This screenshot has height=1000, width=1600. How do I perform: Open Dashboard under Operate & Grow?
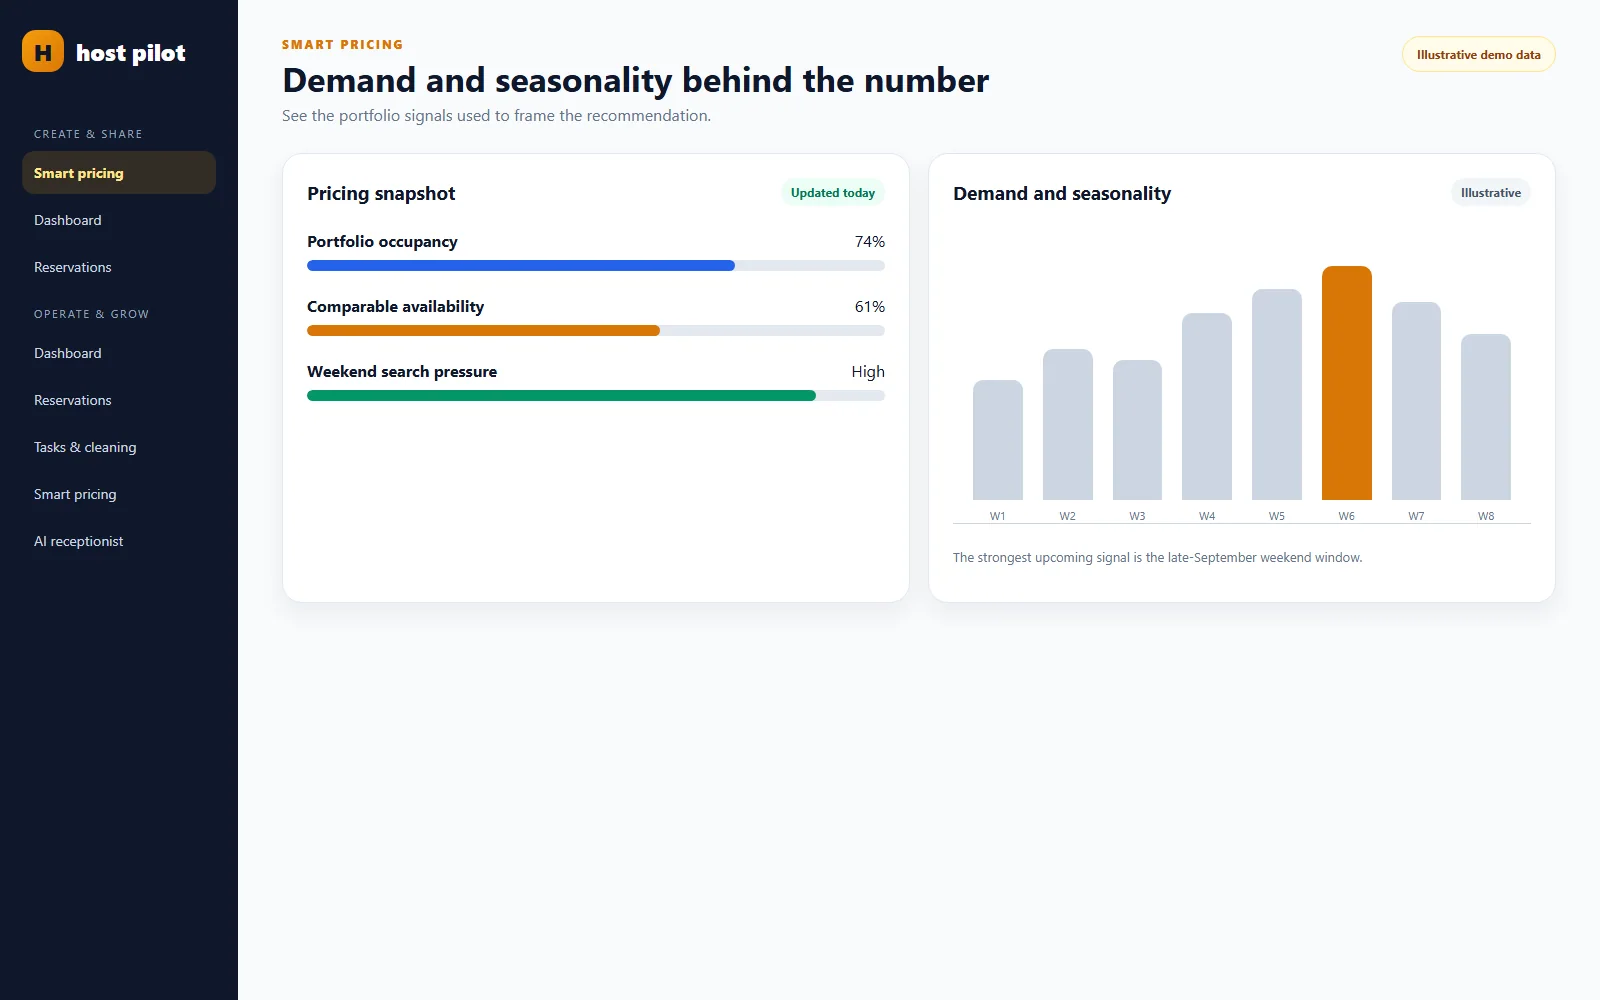119,353
